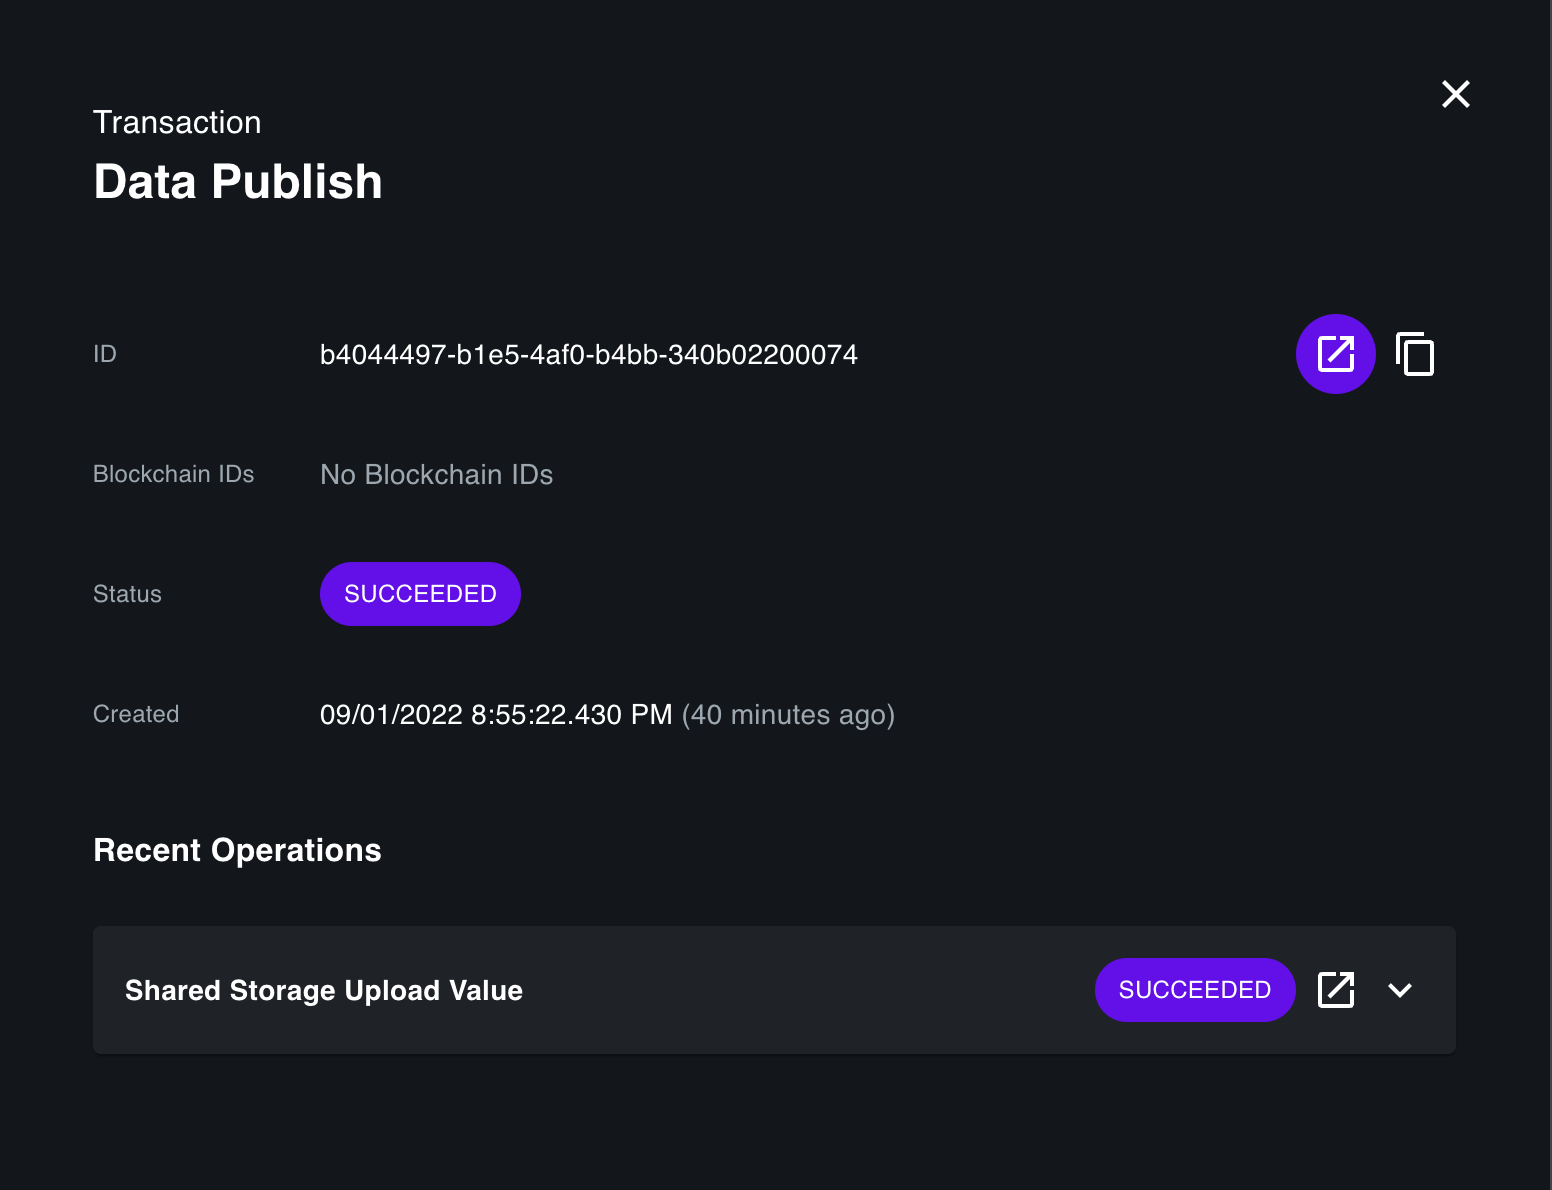
Task: Click the Recent Operations heading
Action: click(237, 850)
